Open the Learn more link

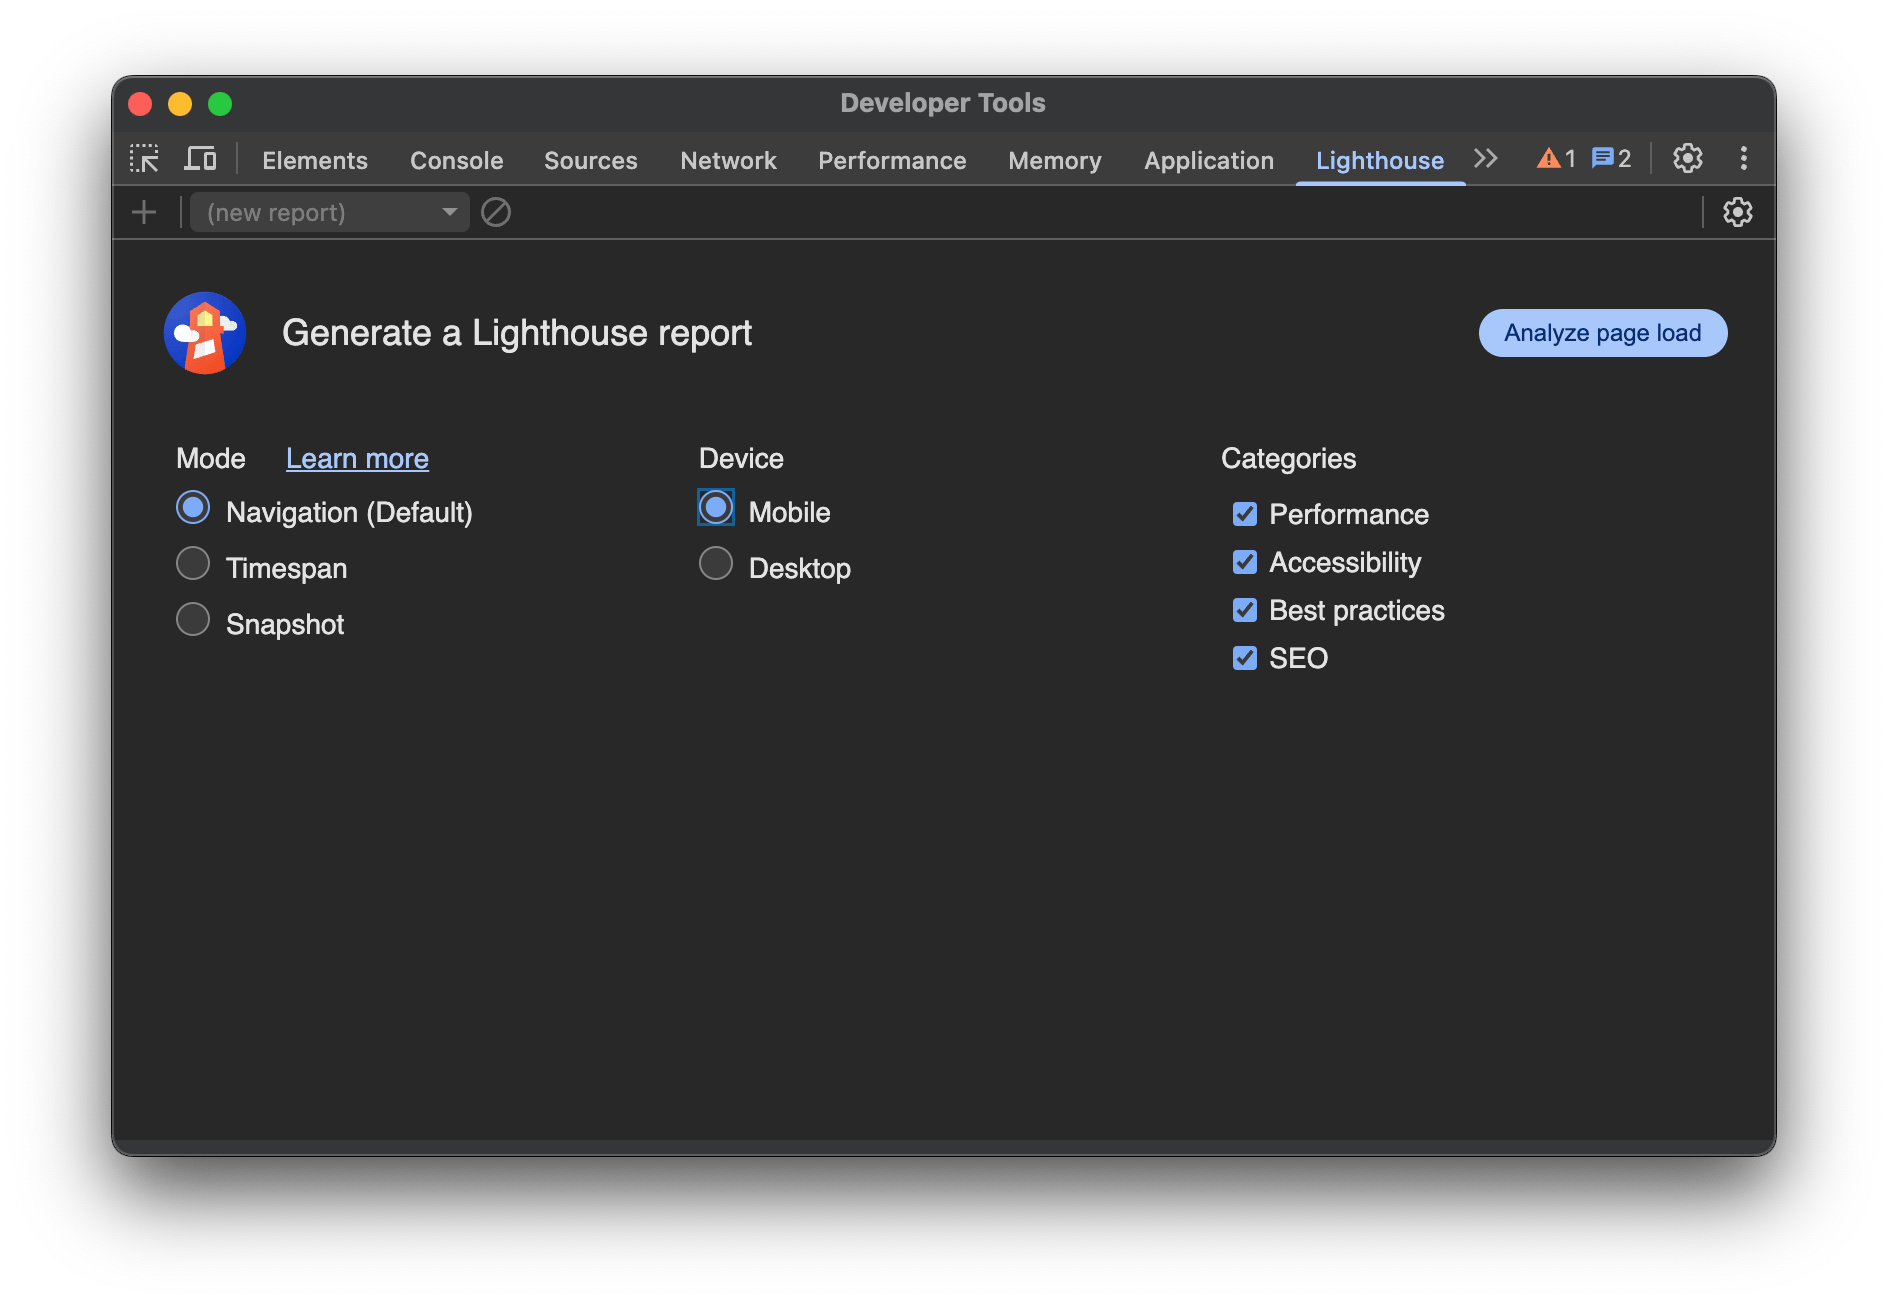[357, 459]
